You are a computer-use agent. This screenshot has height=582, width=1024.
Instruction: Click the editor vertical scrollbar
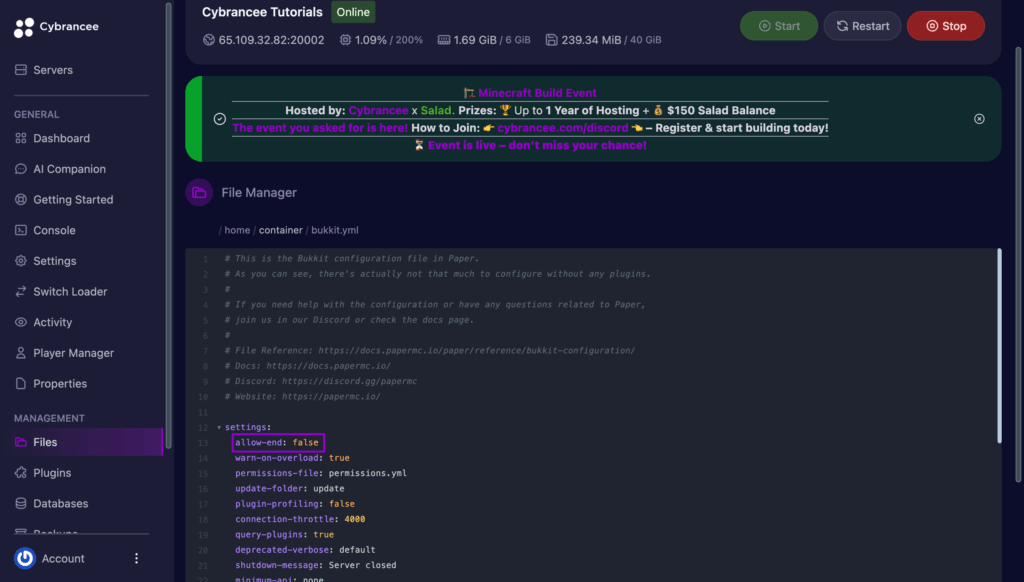pos(999,346)
